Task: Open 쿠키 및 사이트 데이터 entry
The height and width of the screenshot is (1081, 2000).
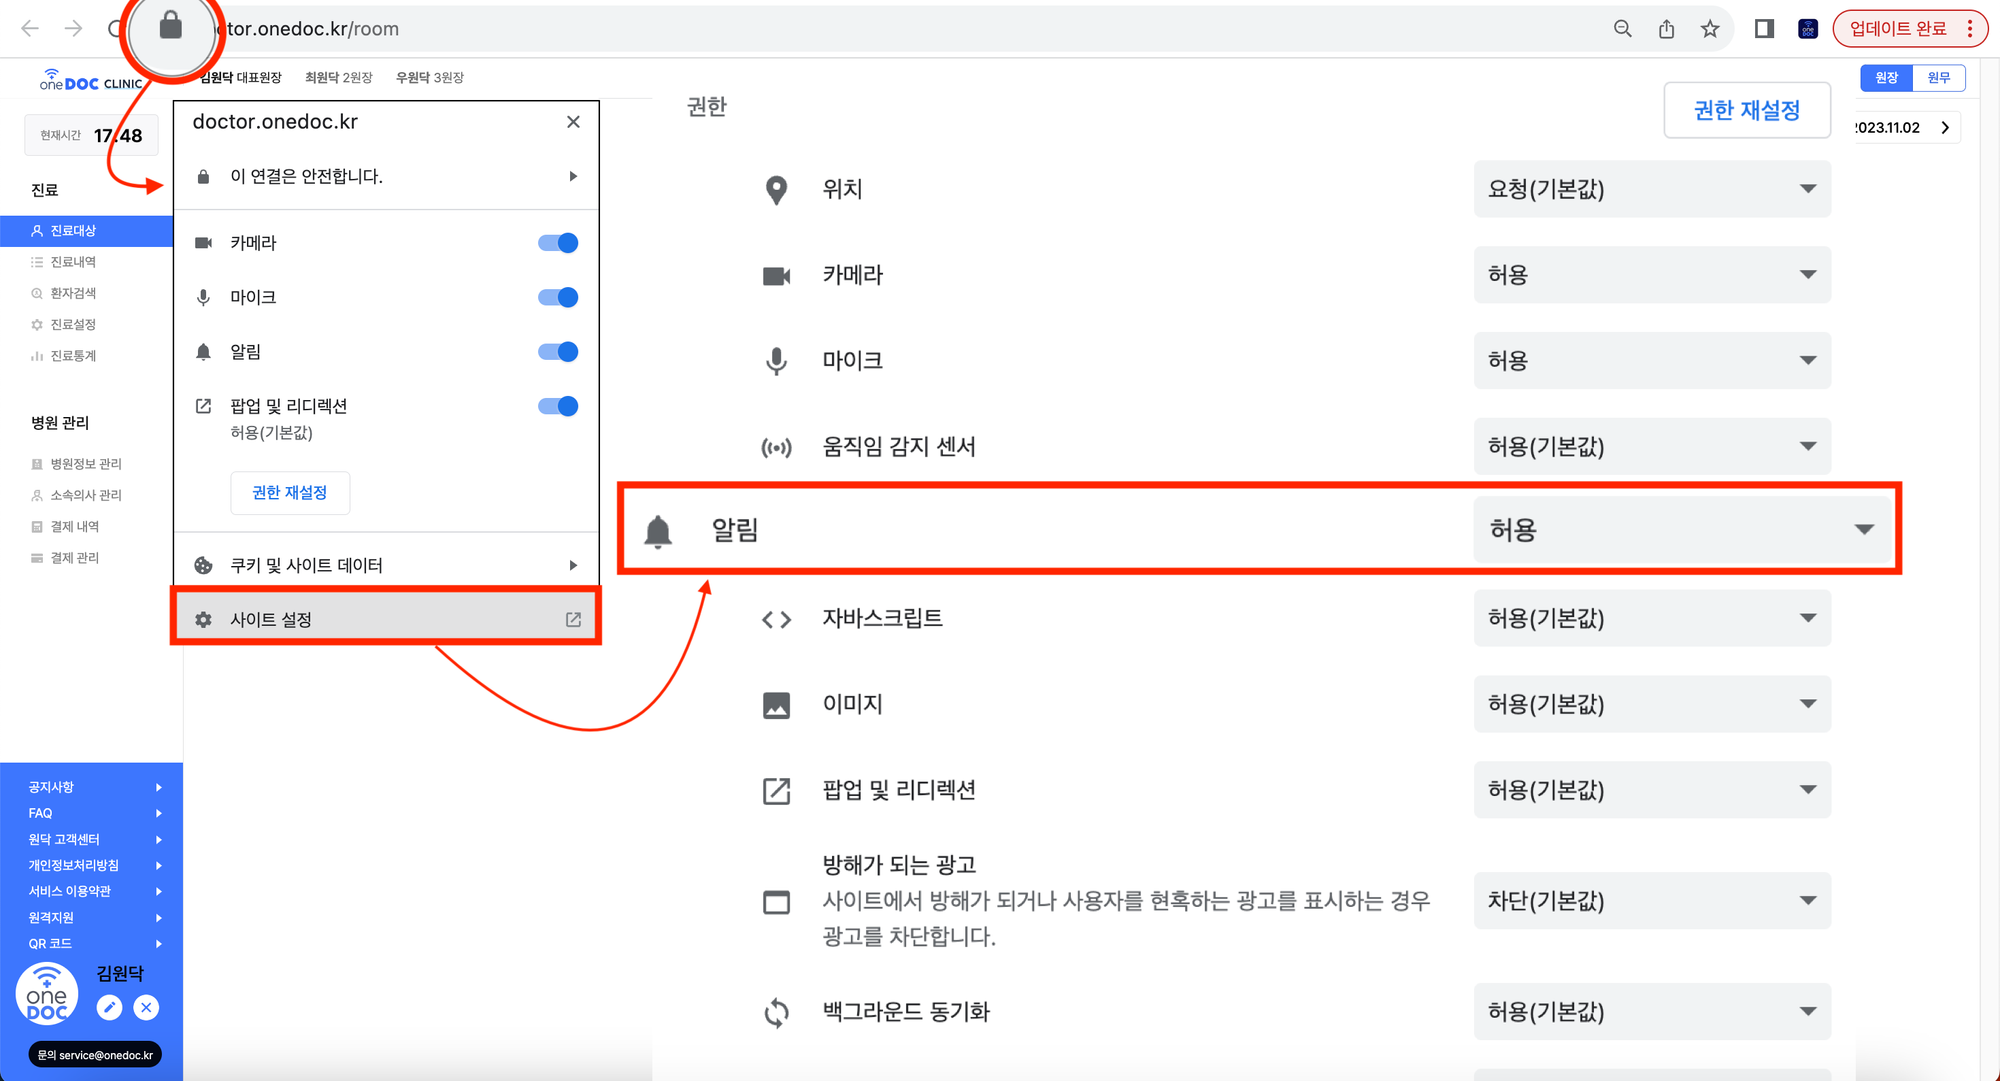Action: tap(386, 565)
